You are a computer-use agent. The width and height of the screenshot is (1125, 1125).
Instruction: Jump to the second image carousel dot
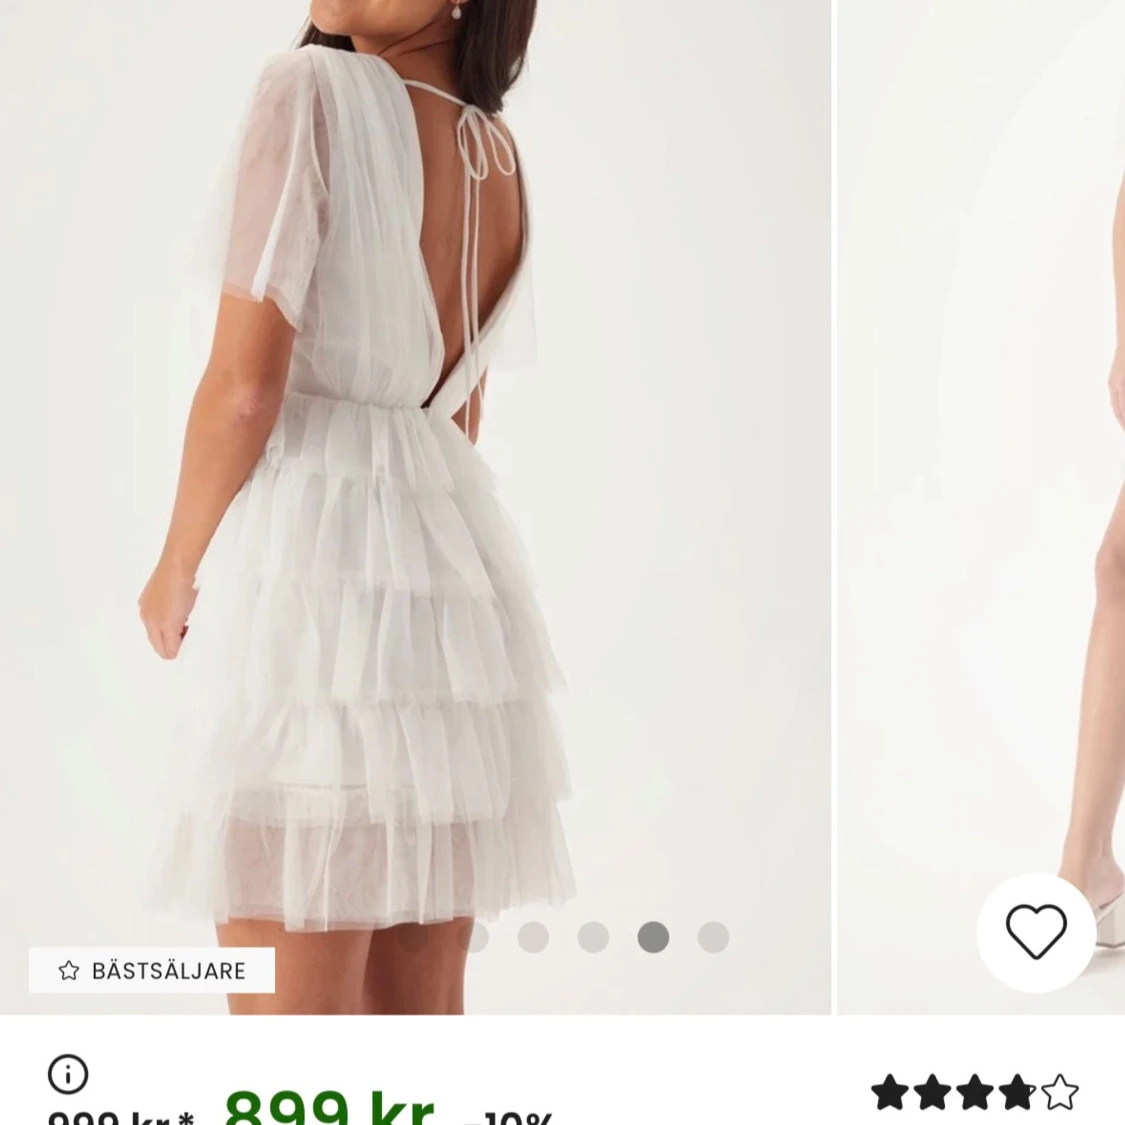pos(473,937)
